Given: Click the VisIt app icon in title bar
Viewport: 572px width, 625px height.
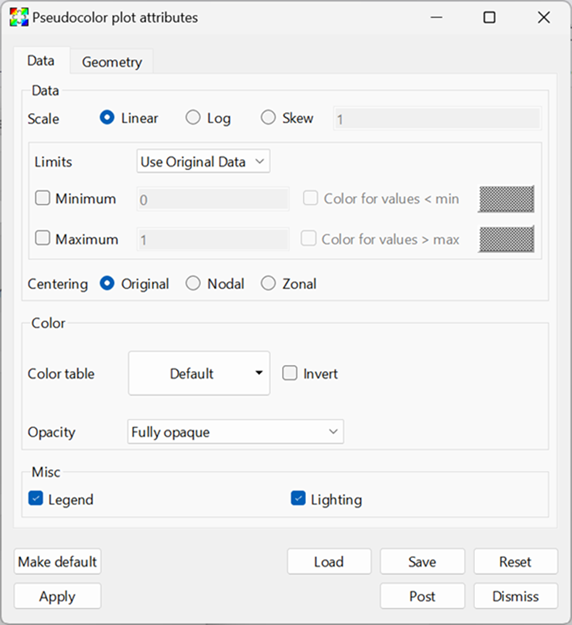Looking at the screenshot, I should pos(19,17).
